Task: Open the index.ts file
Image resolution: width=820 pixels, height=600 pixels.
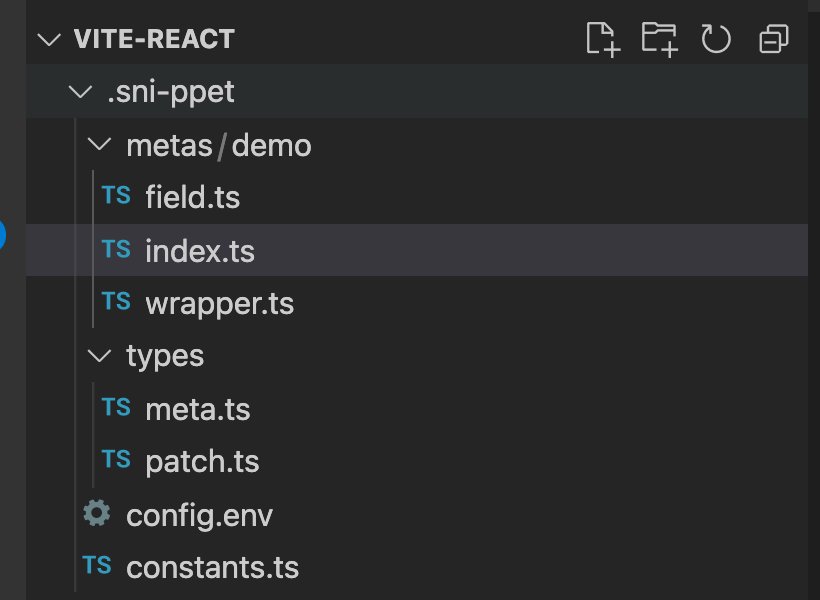Action: [417, 250]
